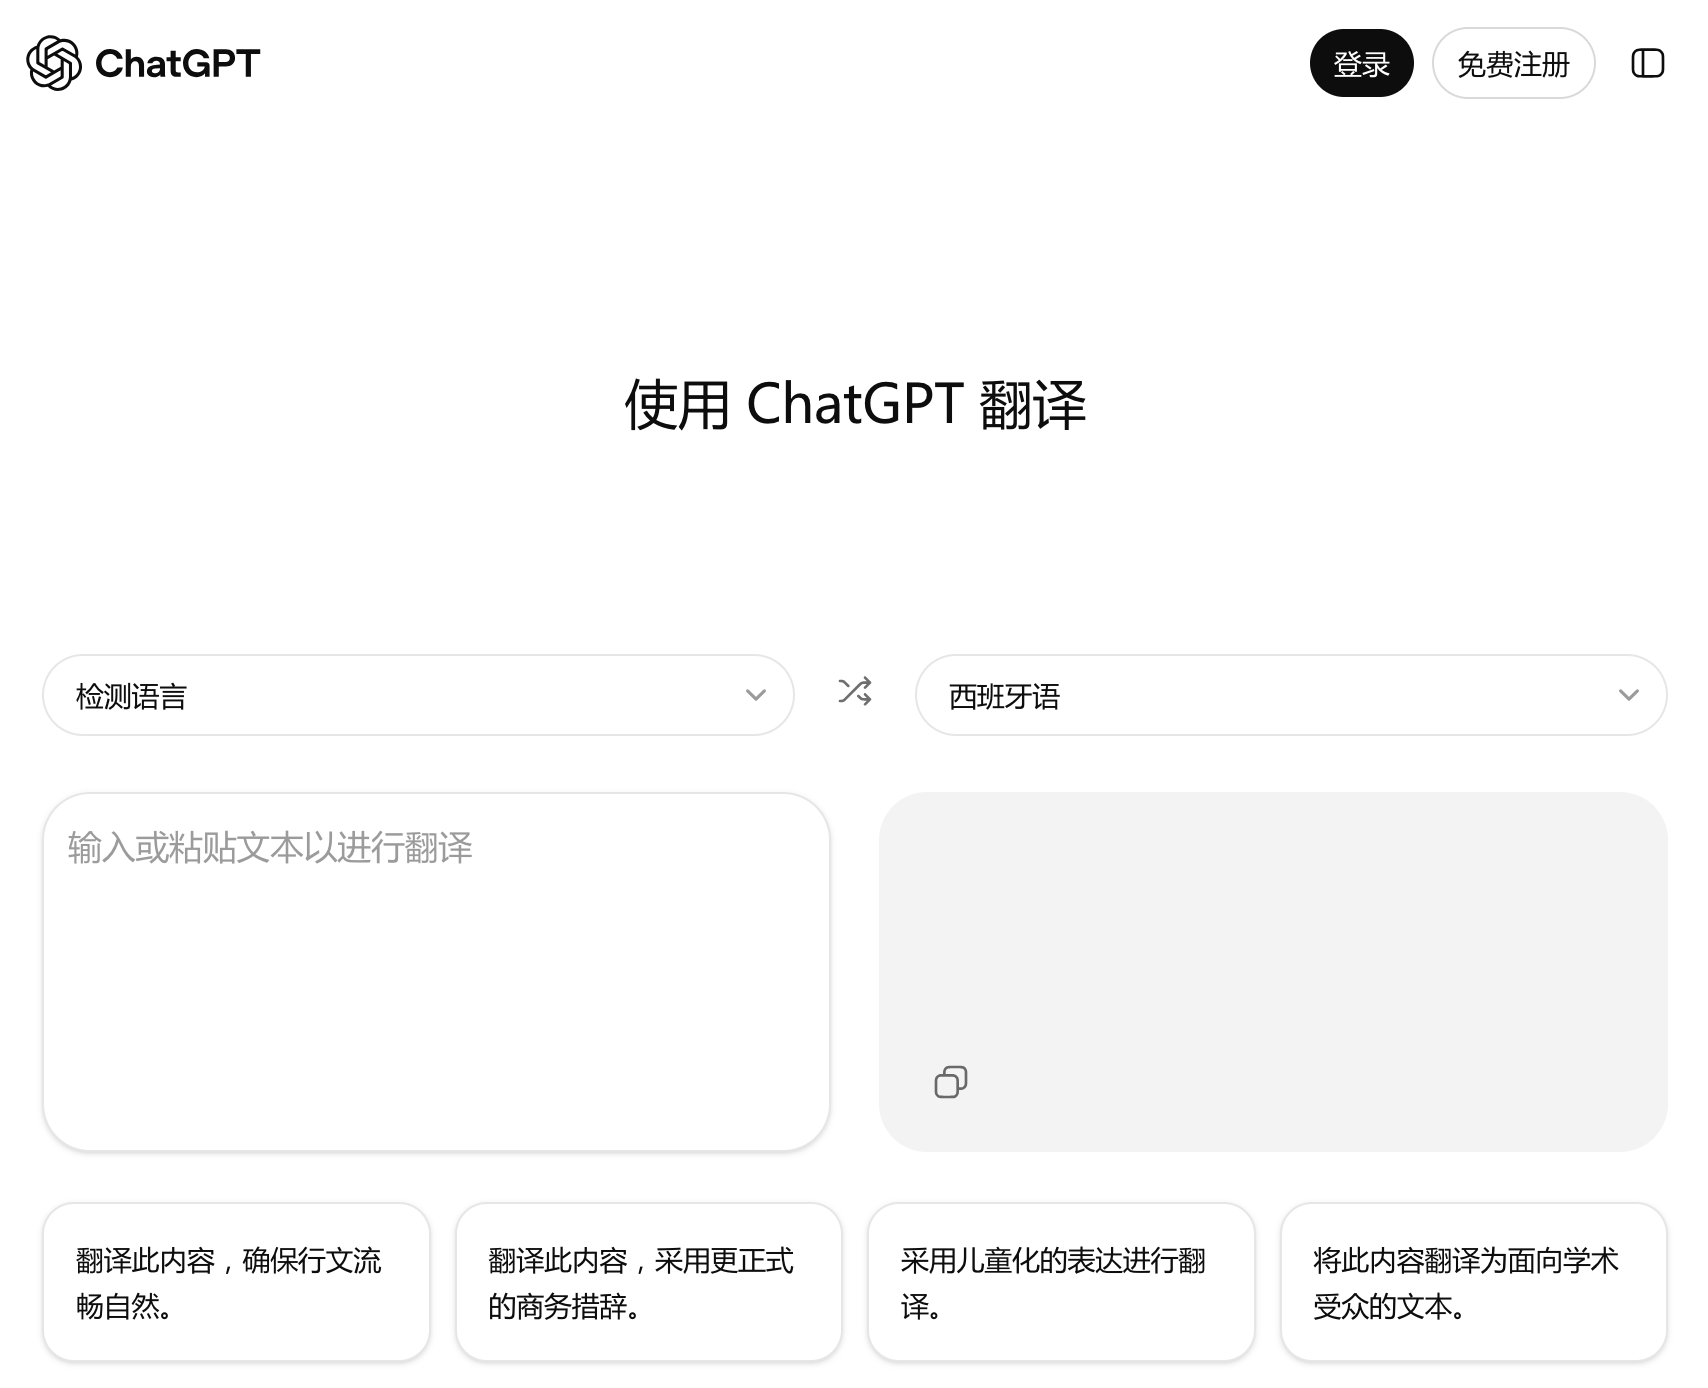The width and height of the screenshot is (1708, 1388).
Task: Click the OpenAI spiral logo
Action: pos(55,63)
